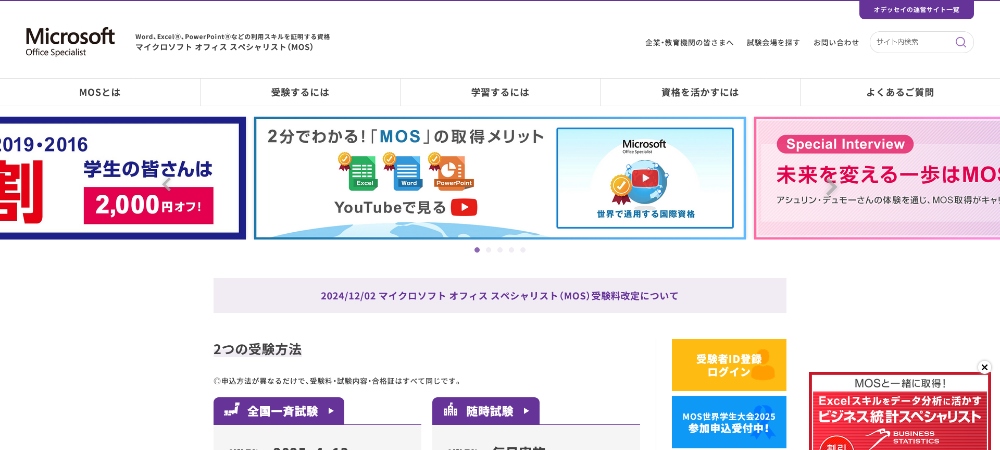This screenshot has height=450, width=1000.
Task: Click MOS世界学生大会2025 参加申込 banner
Action: point(729,422)
